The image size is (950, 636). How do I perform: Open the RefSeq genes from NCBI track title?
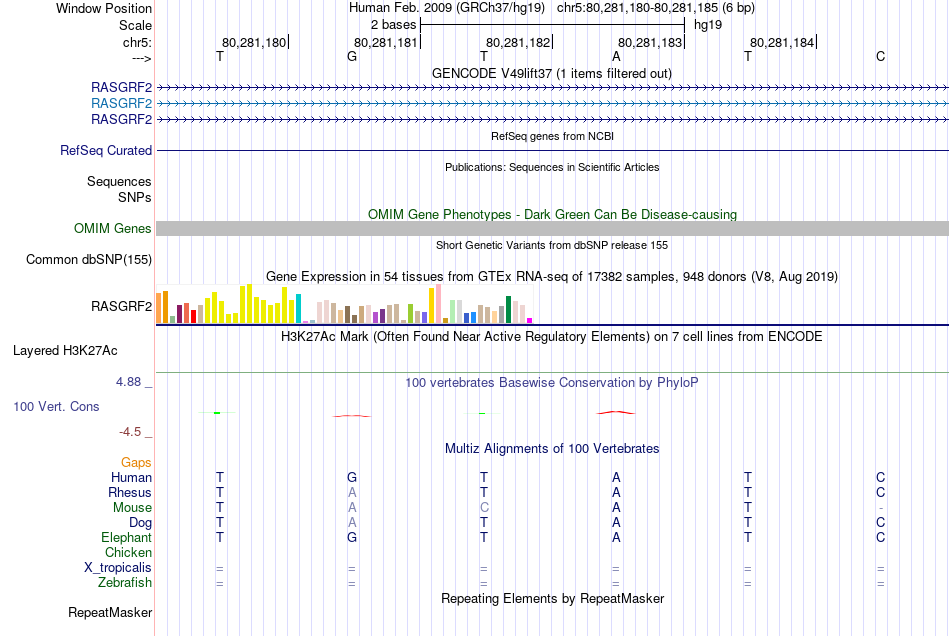[x=552, y=136]
